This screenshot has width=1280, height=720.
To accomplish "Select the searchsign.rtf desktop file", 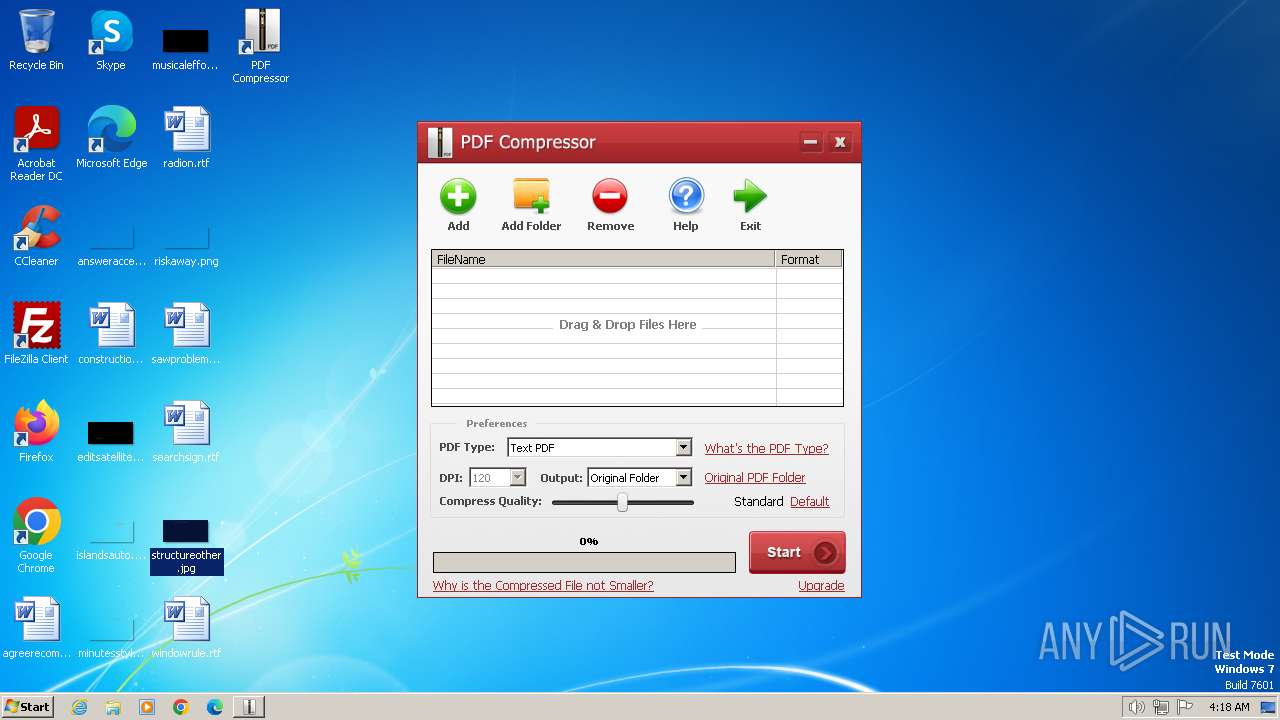I will pyautogui.click(x=186, y=432).
